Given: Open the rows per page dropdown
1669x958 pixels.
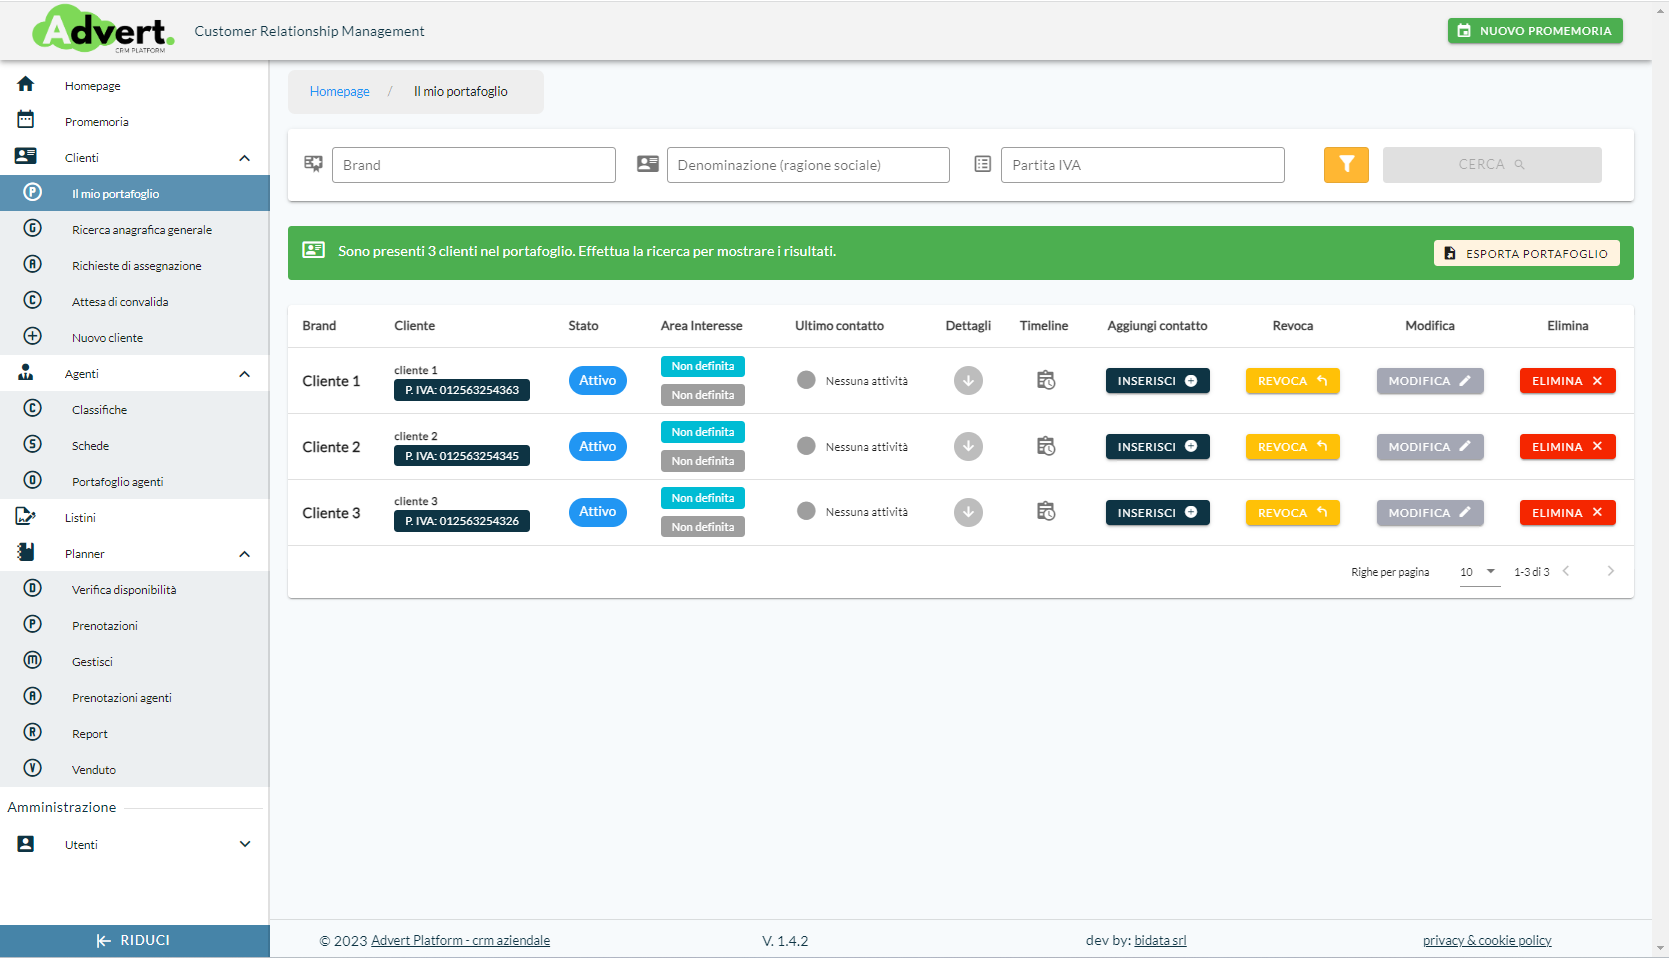Looking at the screenshot, I should click(x=1479, y=572).
